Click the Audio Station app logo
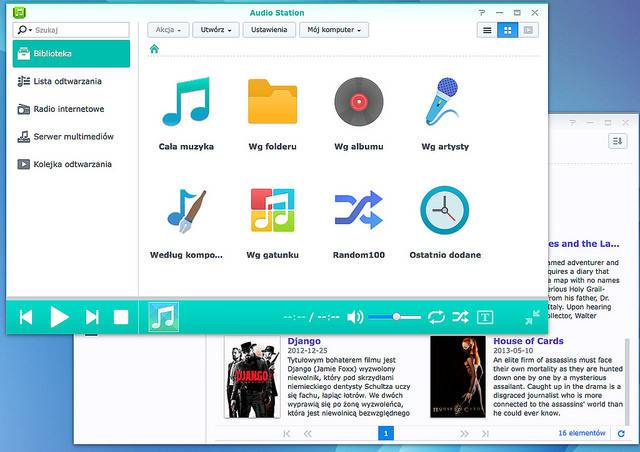The width and height of the screenshot is (640, 452). tap(19, 12)
